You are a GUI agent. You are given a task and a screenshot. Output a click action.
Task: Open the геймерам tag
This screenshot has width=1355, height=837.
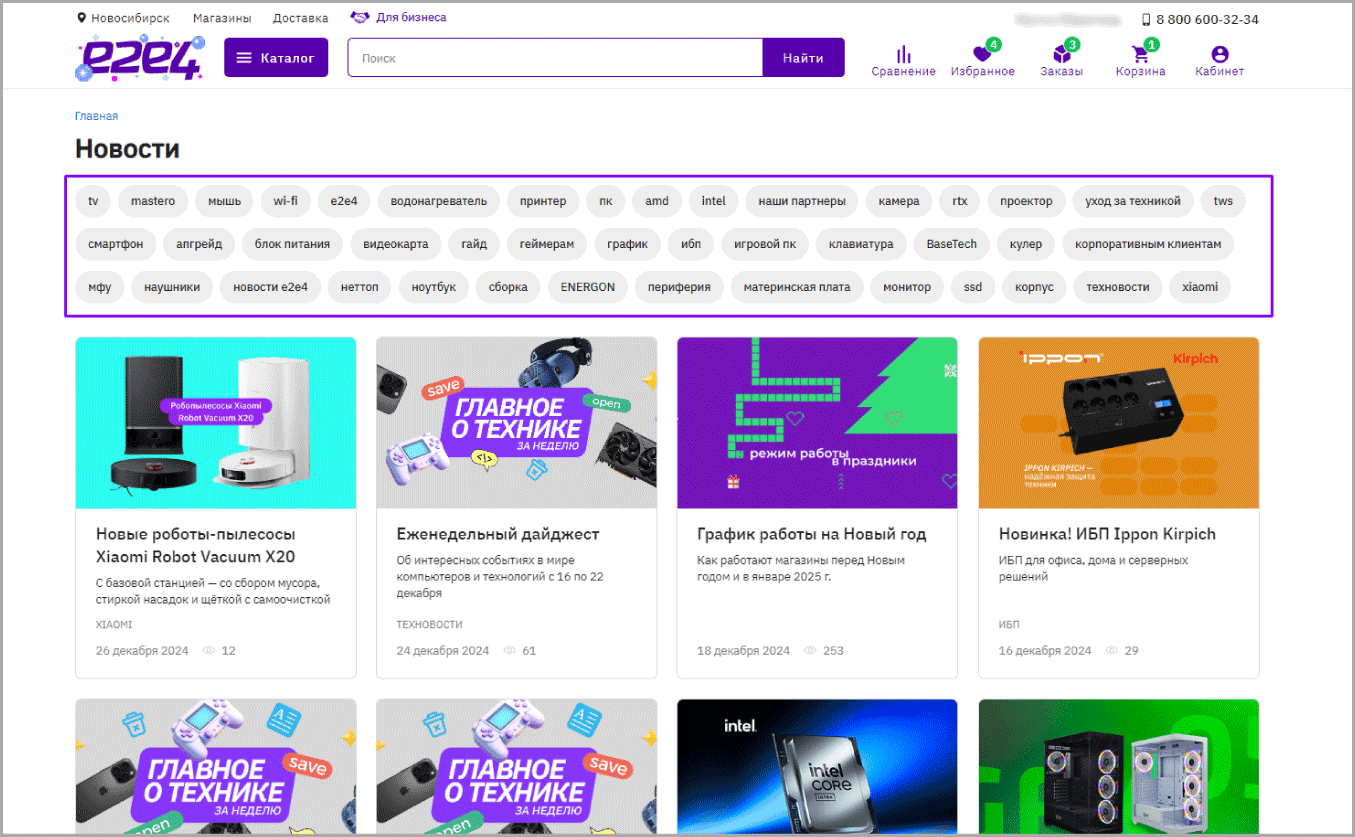coord(547,244)
